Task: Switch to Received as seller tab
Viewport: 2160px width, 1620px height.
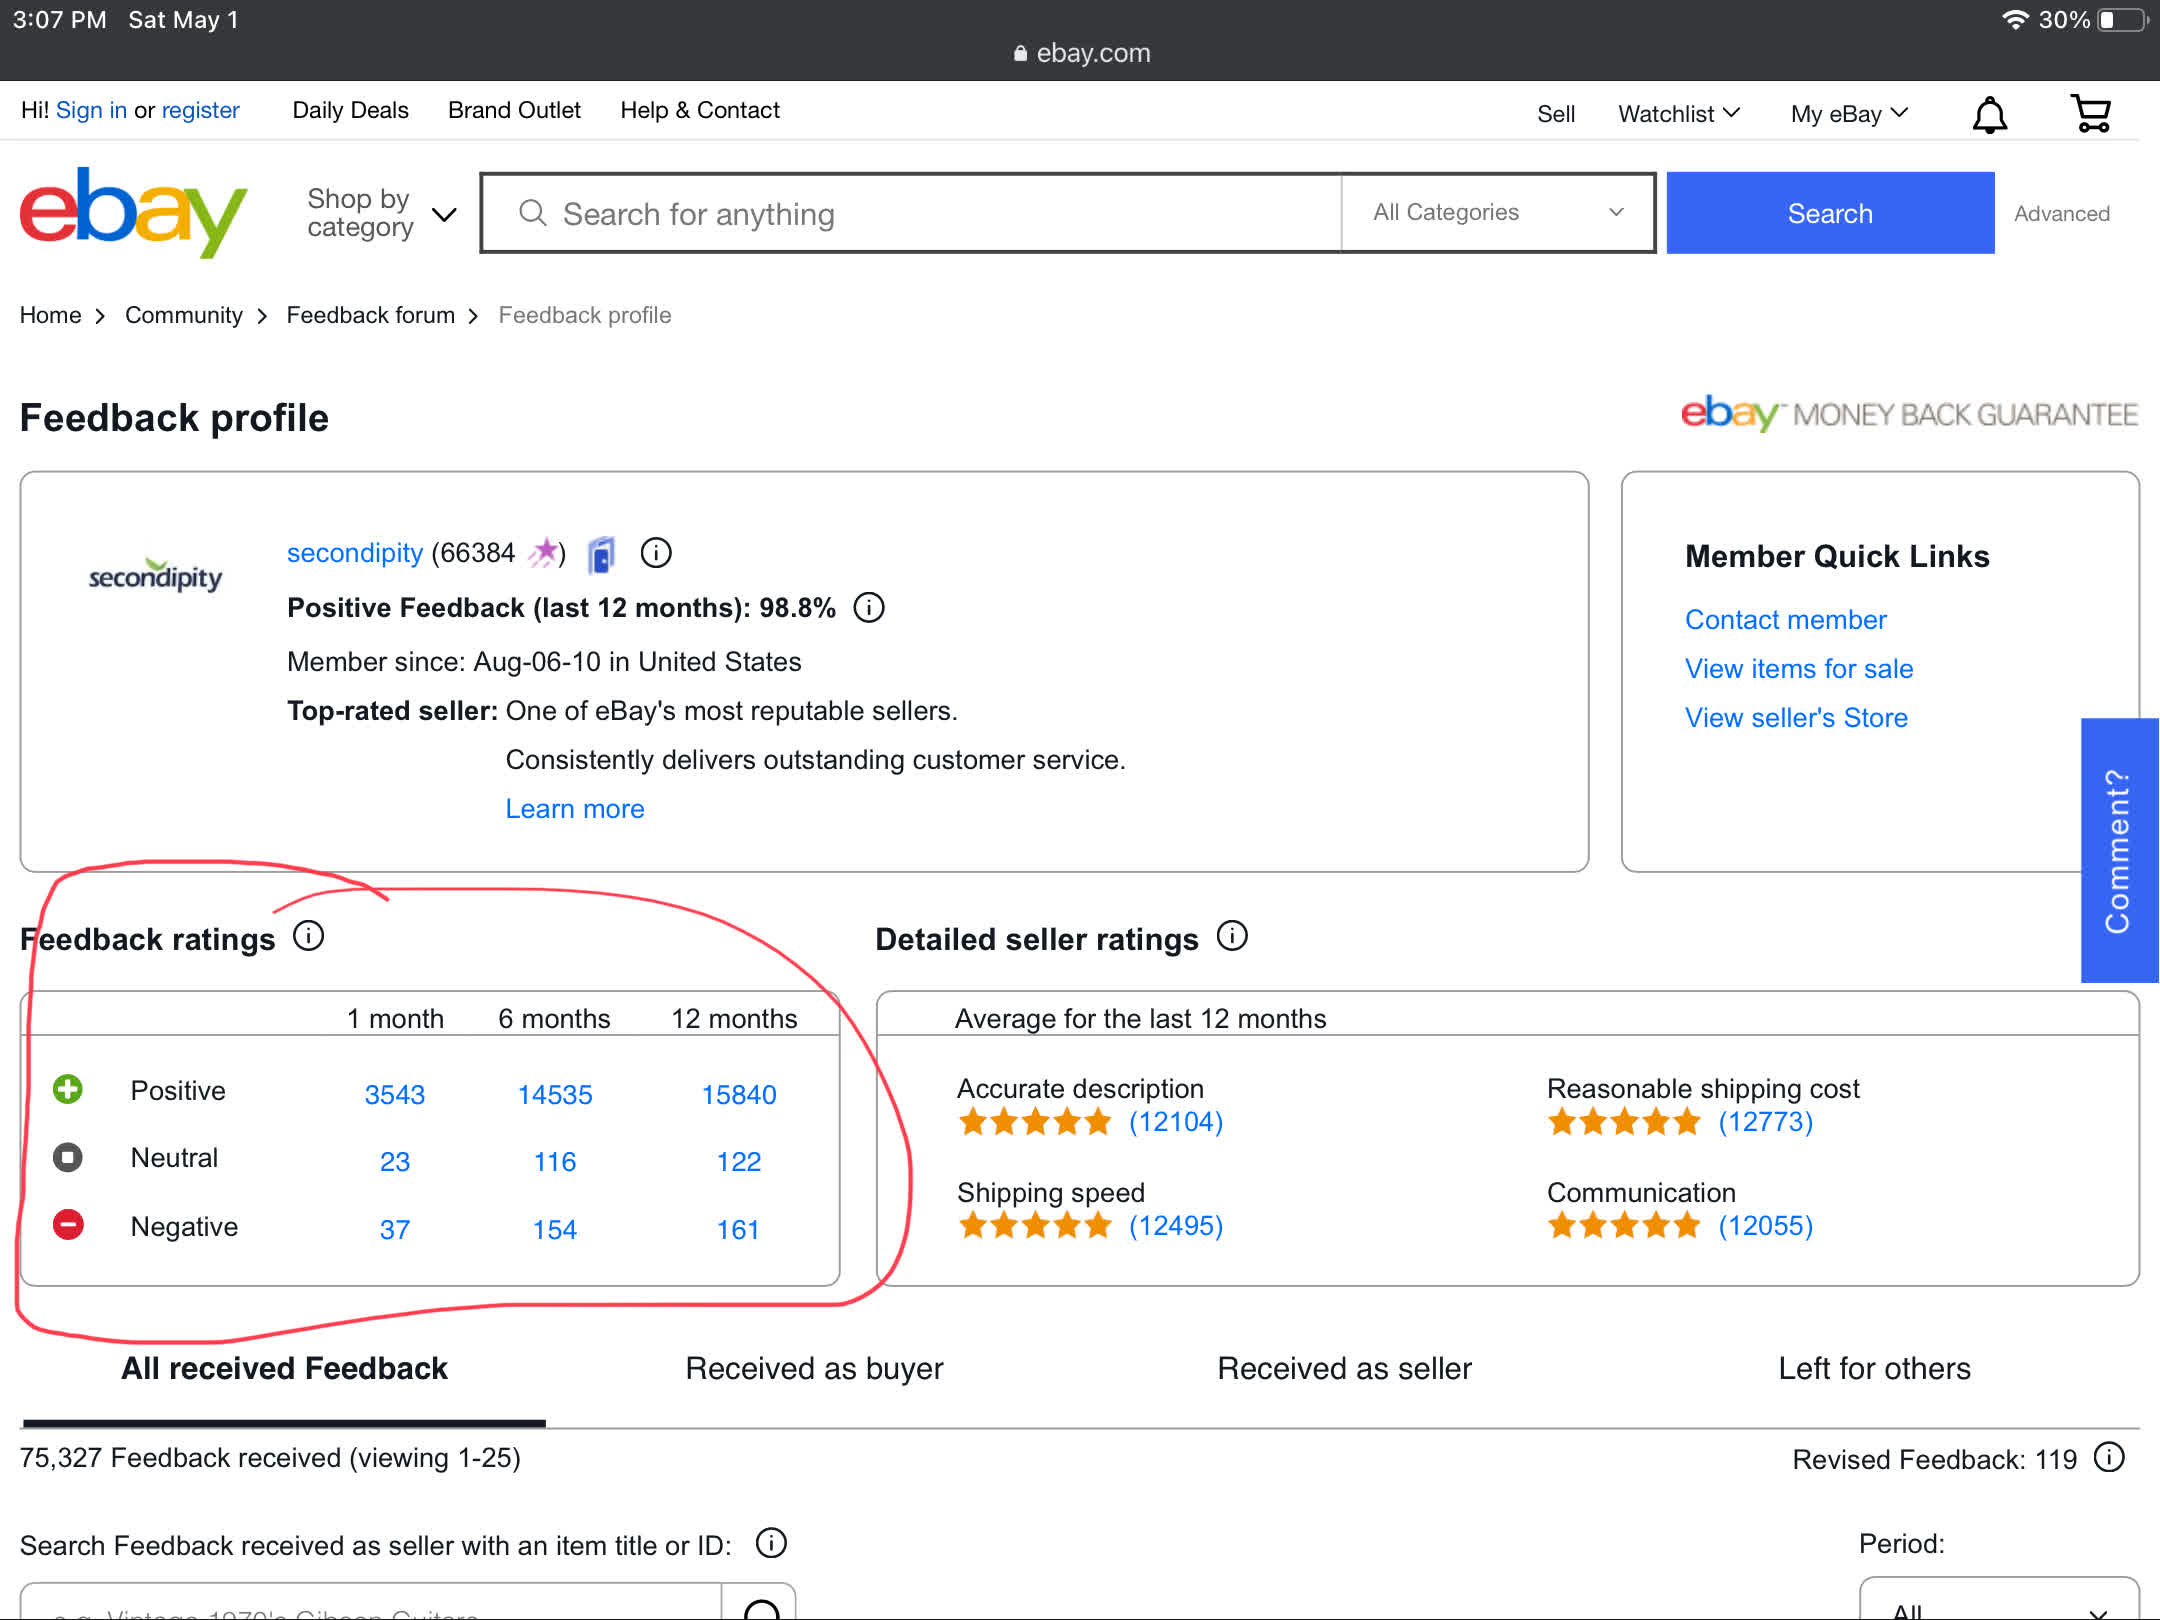Action: 1344,1368
